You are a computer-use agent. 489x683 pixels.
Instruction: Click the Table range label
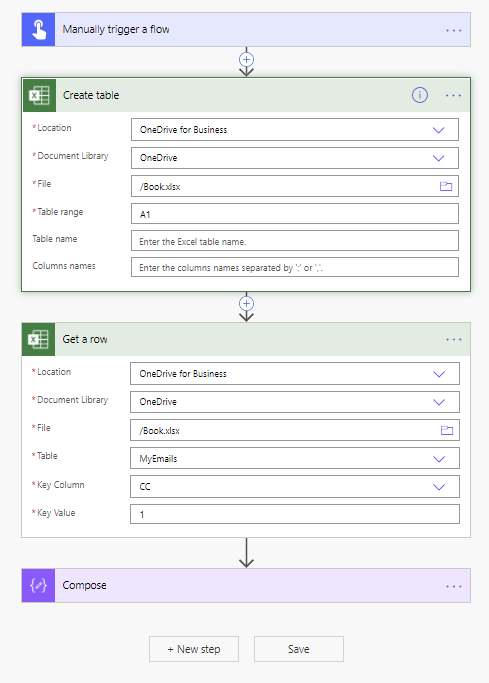tap(60, 212)
